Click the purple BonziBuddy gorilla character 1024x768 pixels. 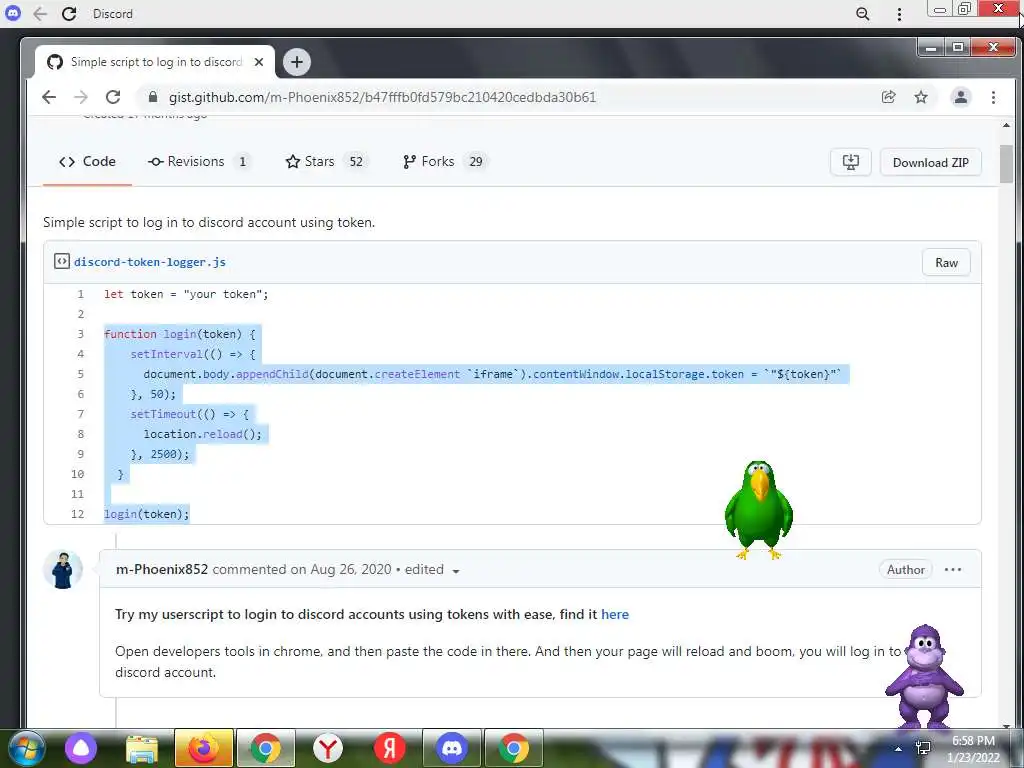(x=923, y=676)
